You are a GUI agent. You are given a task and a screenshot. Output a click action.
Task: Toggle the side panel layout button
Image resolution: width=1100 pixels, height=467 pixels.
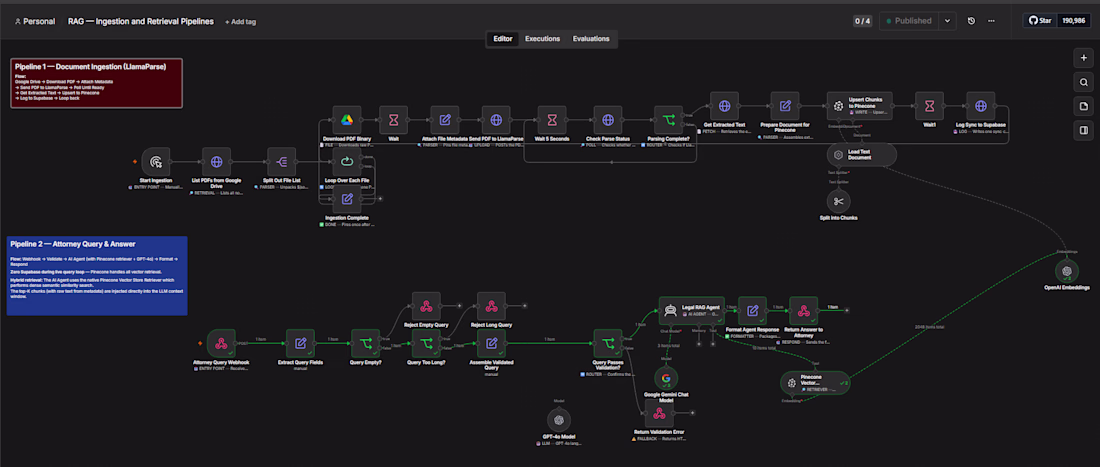[1083, 130]
